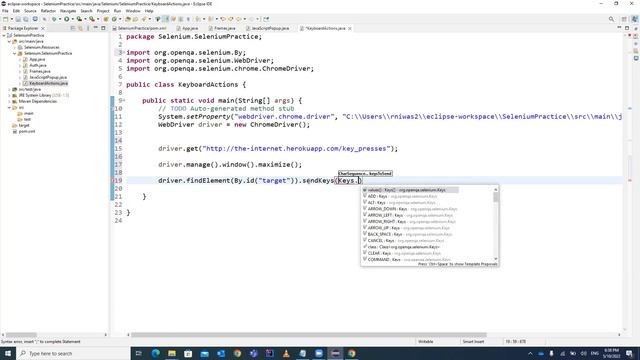Viewport: 640px width, 360px height.
Task: Click the Windows taskbar search box
Action: [73, 353]
